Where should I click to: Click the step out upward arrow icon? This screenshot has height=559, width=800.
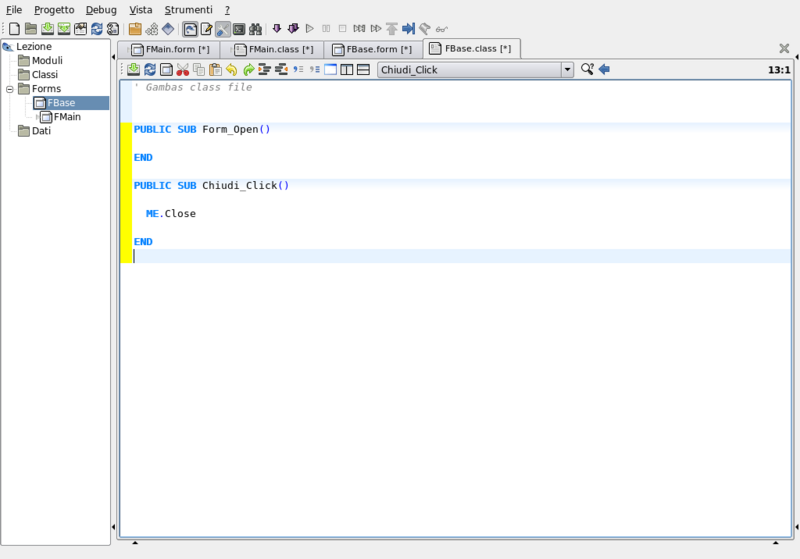[391, 29]
